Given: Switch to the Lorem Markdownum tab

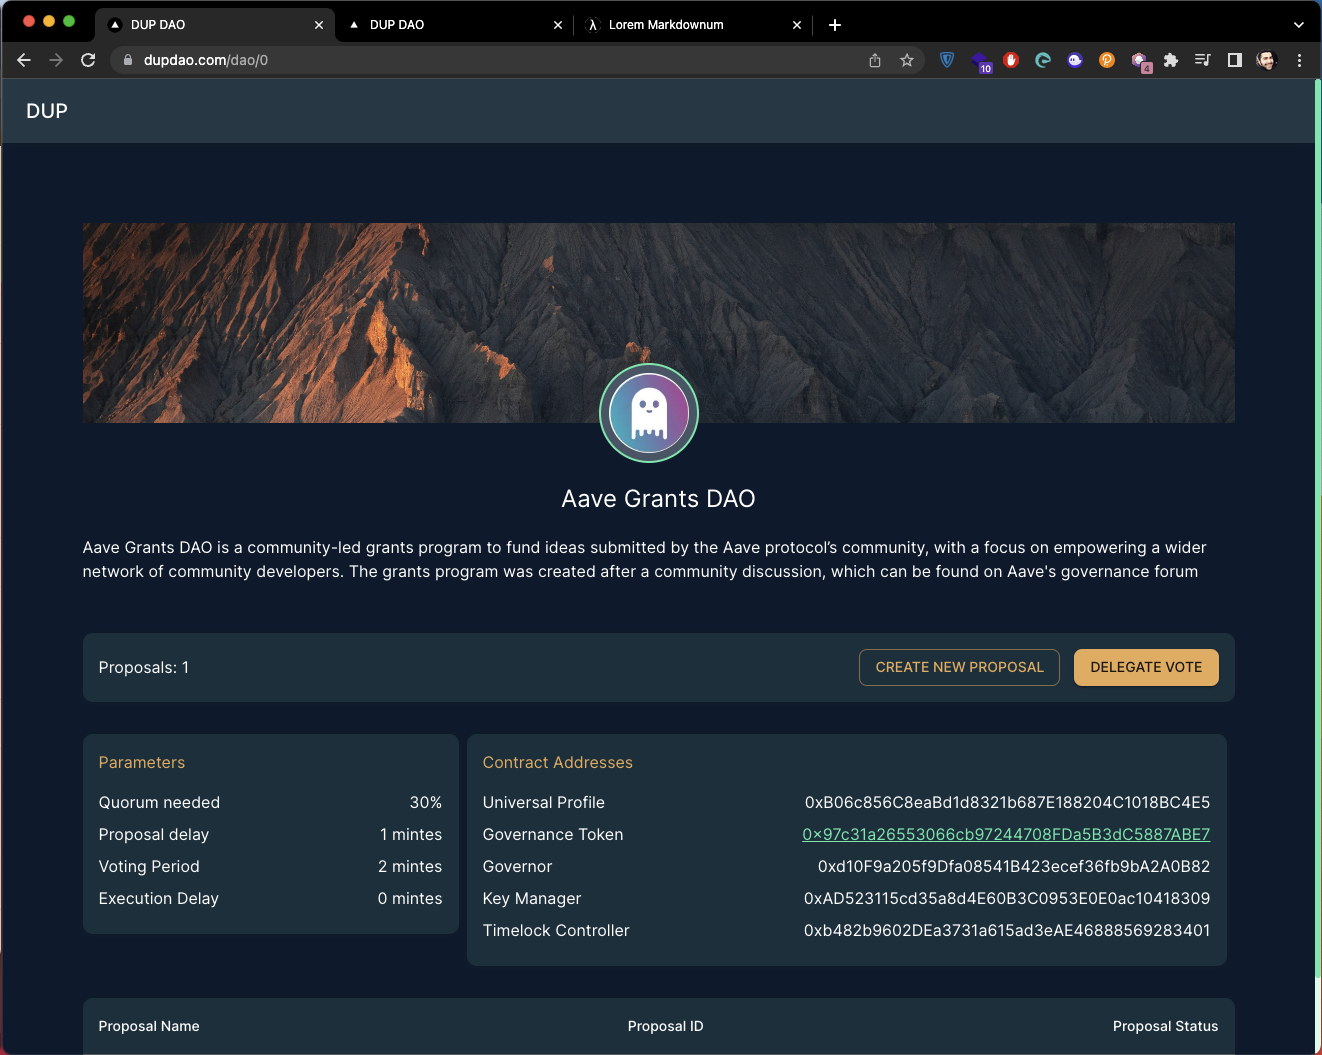Looking at the screenshot, I should click(692, 25).
